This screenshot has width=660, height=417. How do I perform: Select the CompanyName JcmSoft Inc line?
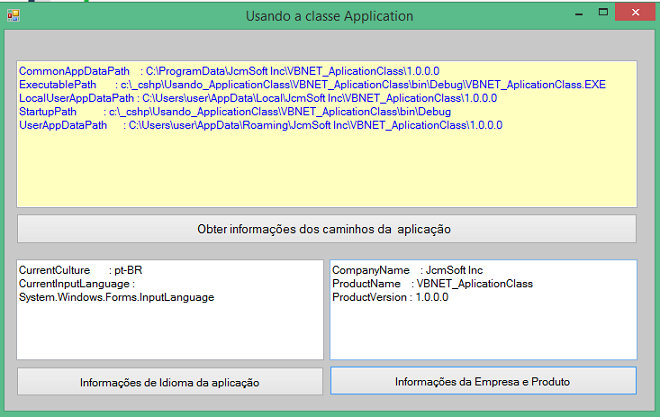[407, 271]
